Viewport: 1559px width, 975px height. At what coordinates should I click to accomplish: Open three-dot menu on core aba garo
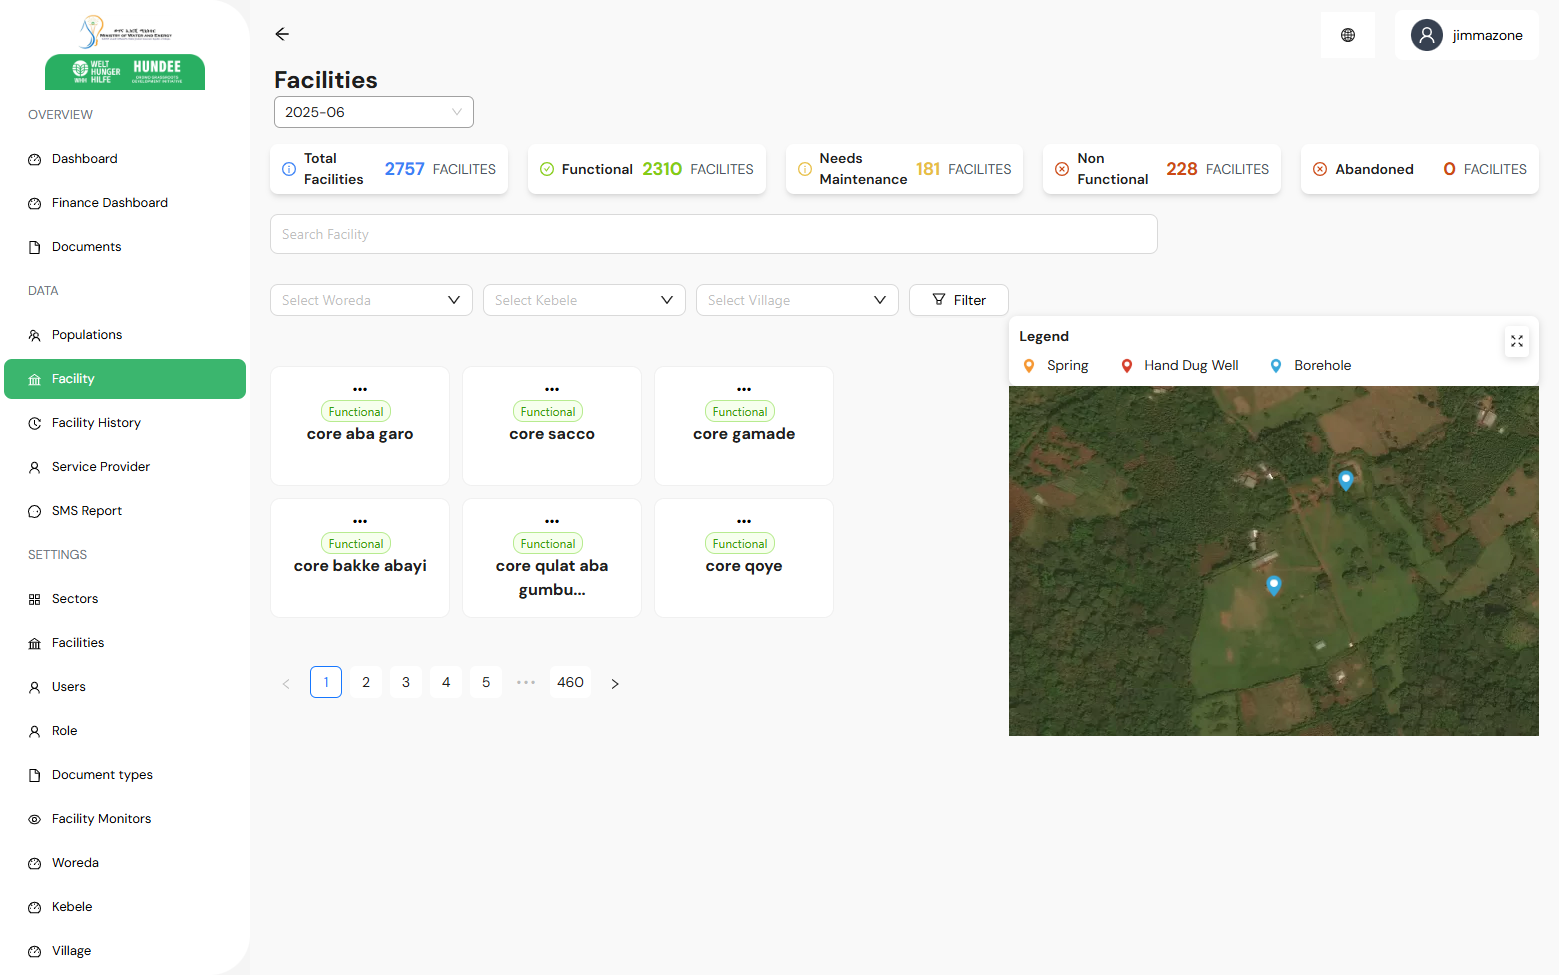[x=360, y=389]
